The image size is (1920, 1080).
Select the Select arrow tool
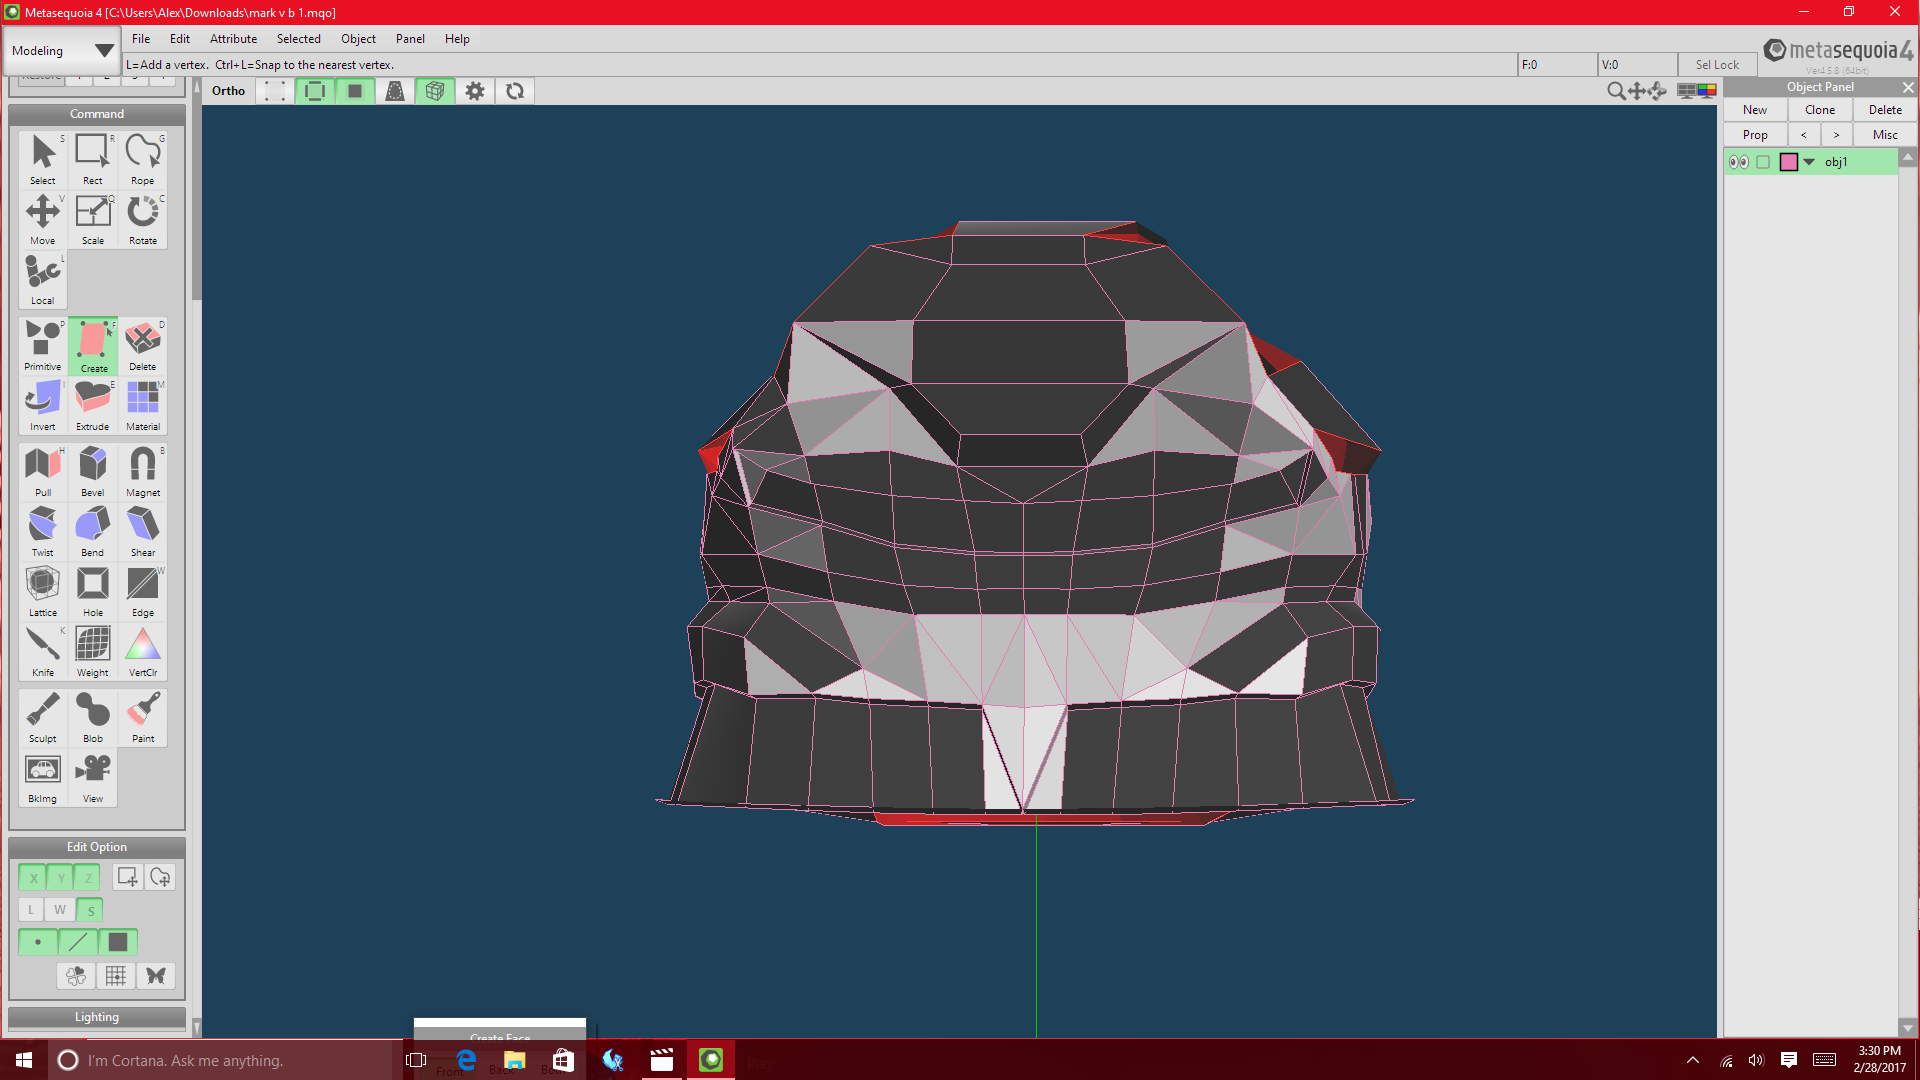pos(43,159)
